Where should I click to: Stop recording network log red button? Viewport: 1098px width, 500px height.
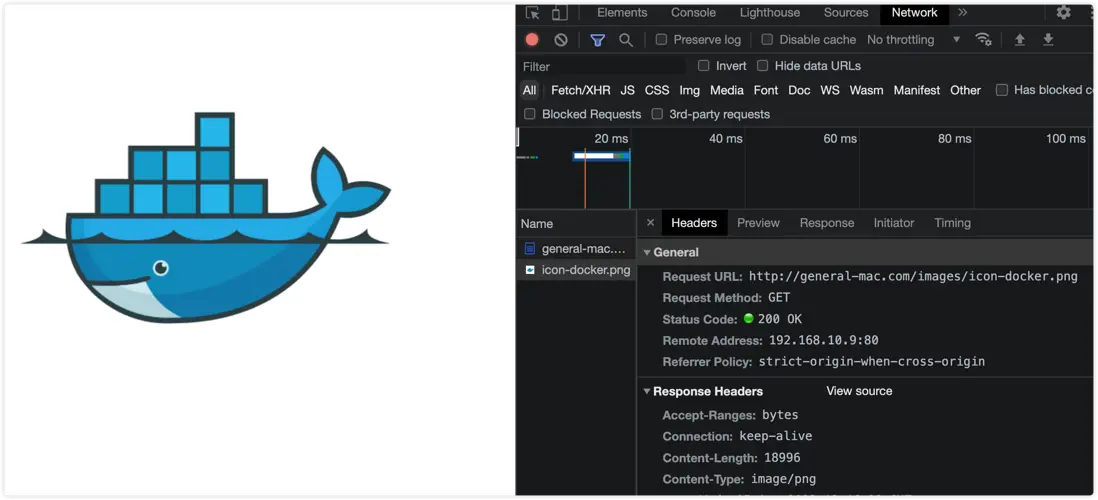532,40
